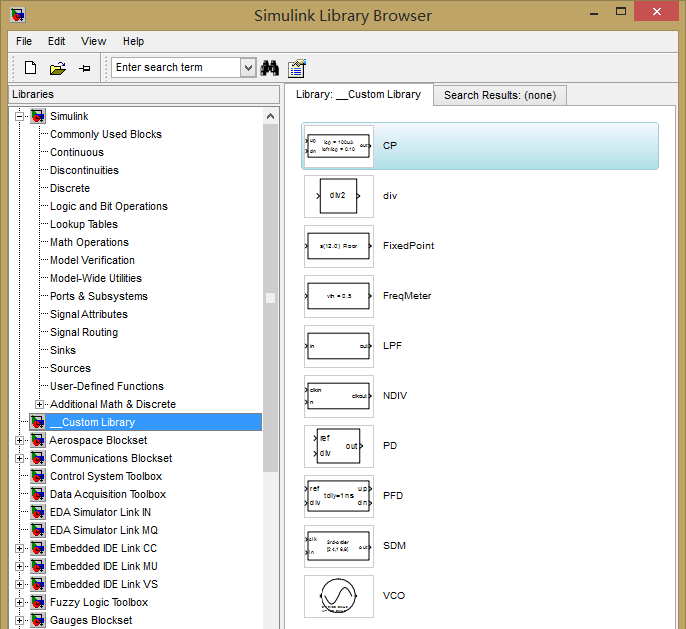Open the Help menu
Image resolution: width=686 pixels, height=629 pixels.
click(x=133, y=41)
